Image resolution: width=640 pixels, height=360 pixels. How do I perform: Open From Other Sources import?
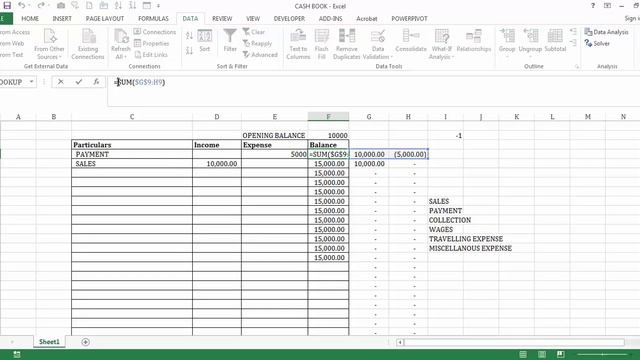click(49, 44)
